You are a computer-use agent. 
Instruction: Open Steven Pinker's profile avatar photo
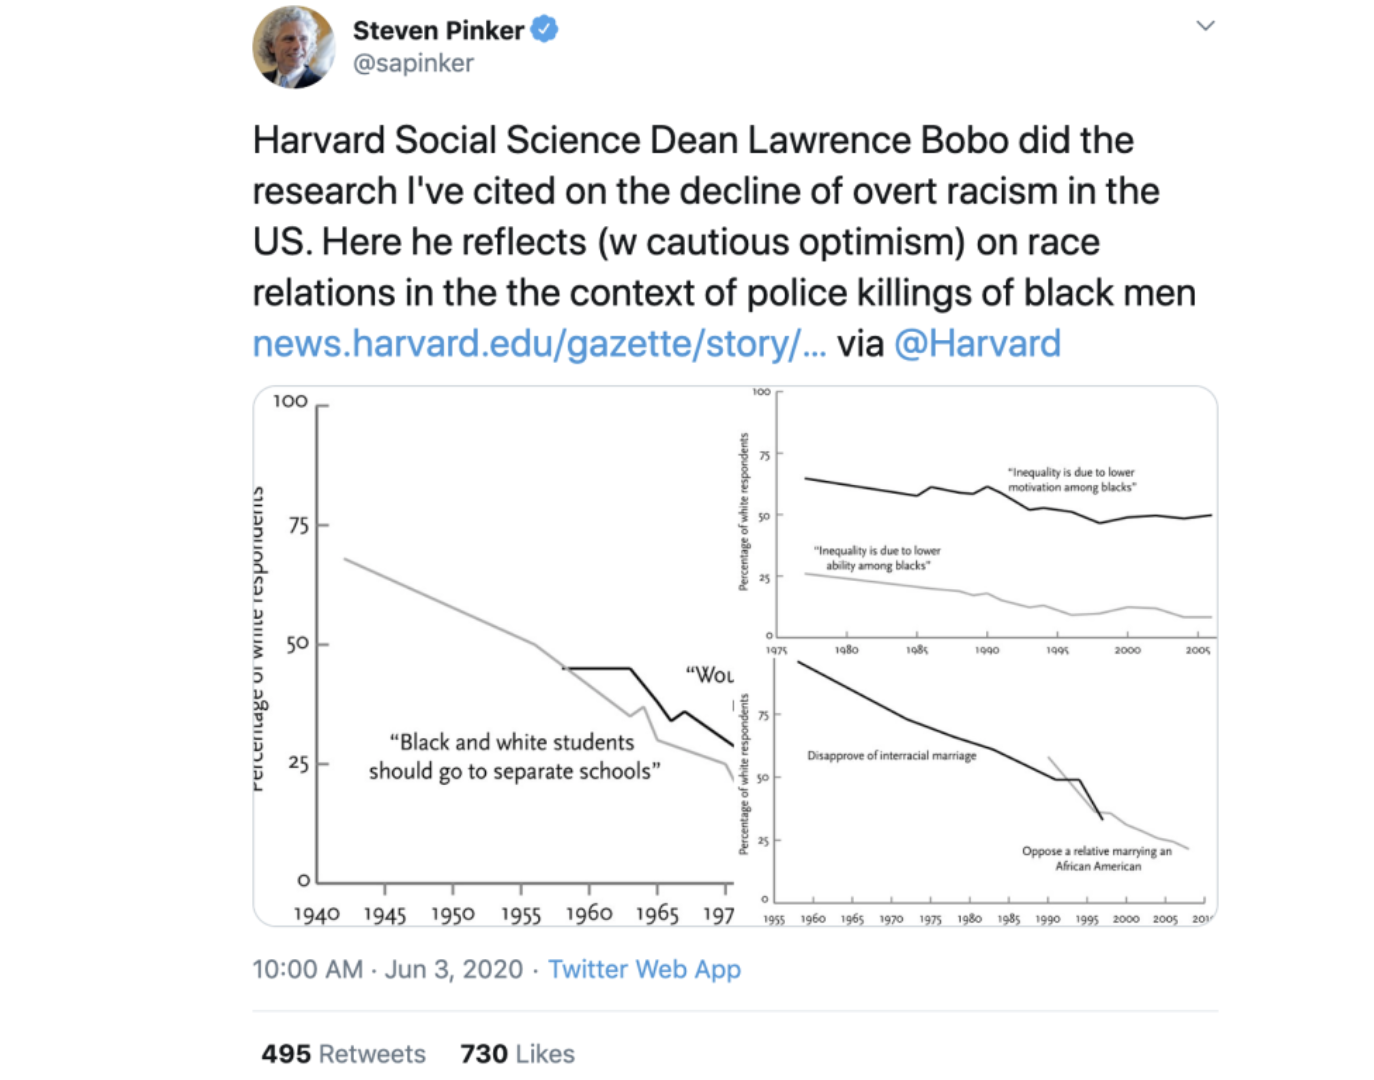pyautogui.click(x=294, y=46)
